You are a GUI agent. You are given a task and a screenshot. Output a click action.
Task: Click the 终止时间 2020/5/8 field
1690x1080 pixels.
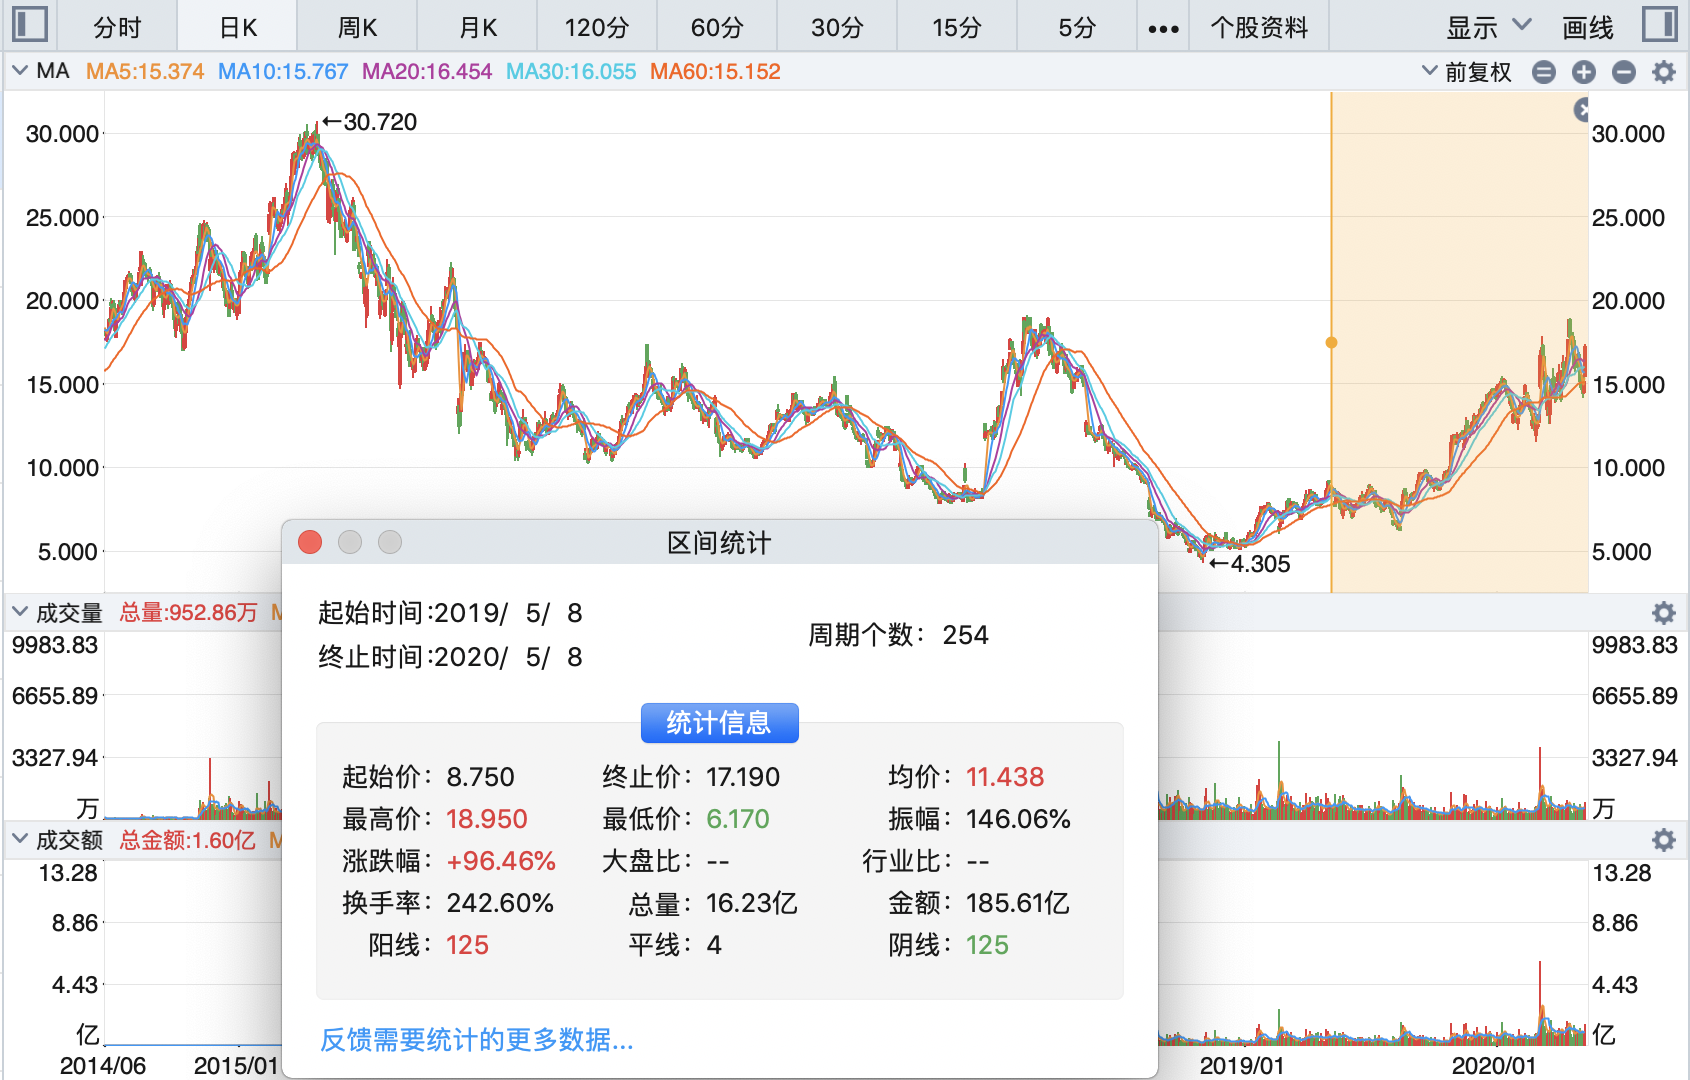point(450,657)
